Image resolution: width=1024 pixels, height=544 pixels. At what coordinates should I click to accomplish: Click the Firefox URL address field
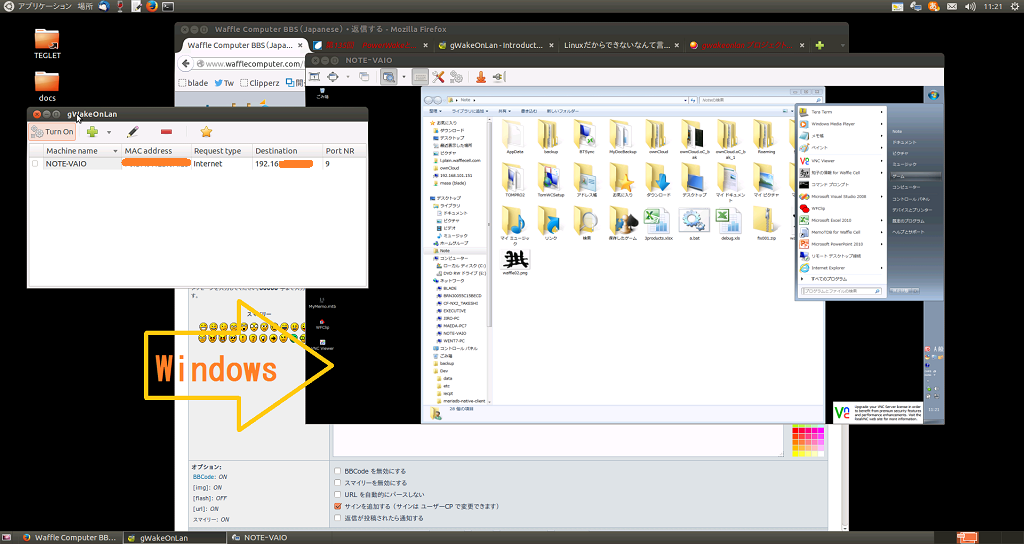[251, 64]
